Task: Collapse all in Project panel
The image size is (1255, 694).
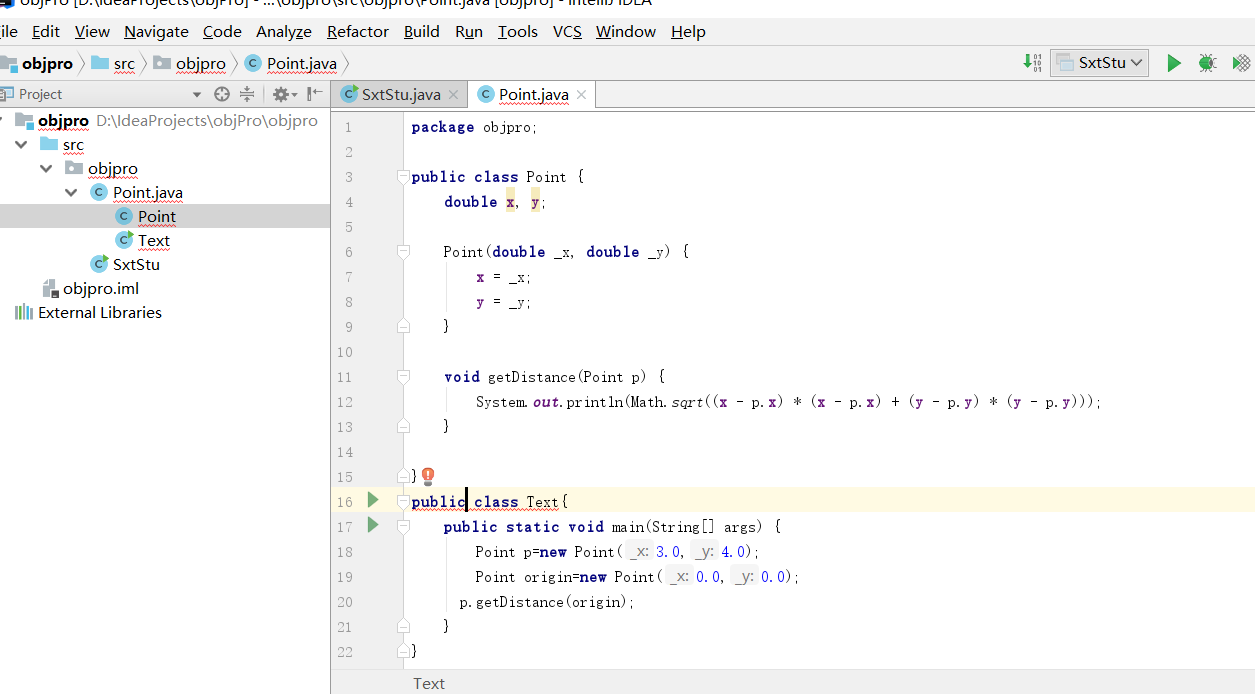Action: (x=247, y=94)
